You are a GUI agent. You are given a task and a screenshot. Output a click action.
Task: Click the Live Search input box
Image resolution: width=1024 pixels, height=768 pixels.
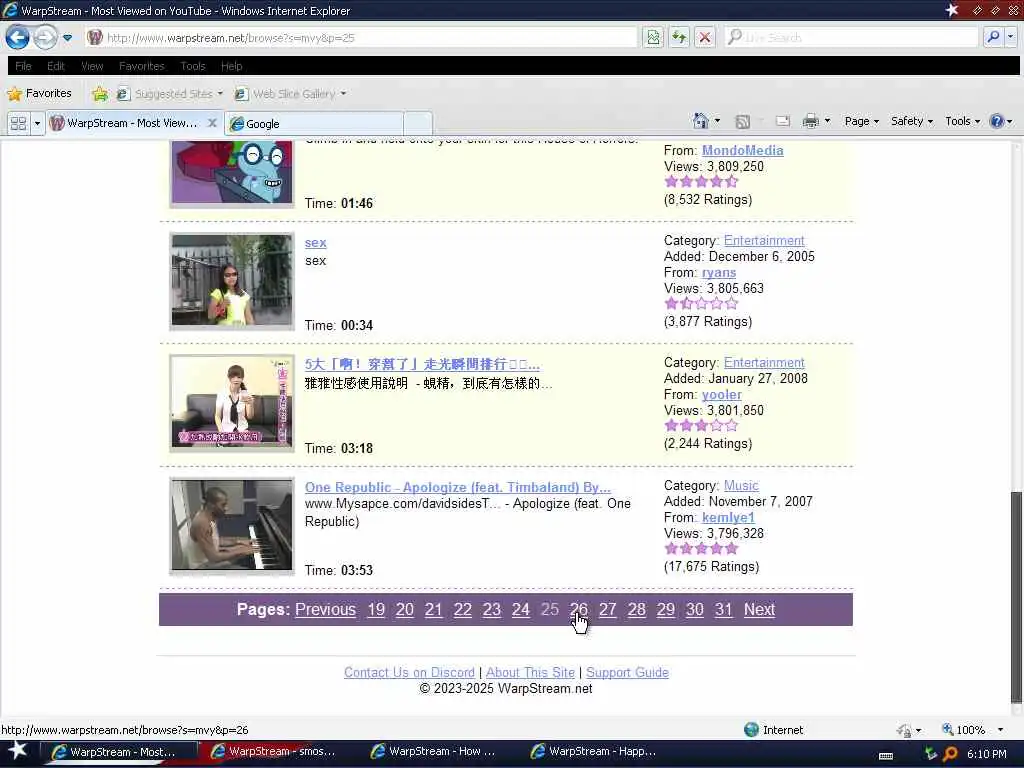point(852,37)
